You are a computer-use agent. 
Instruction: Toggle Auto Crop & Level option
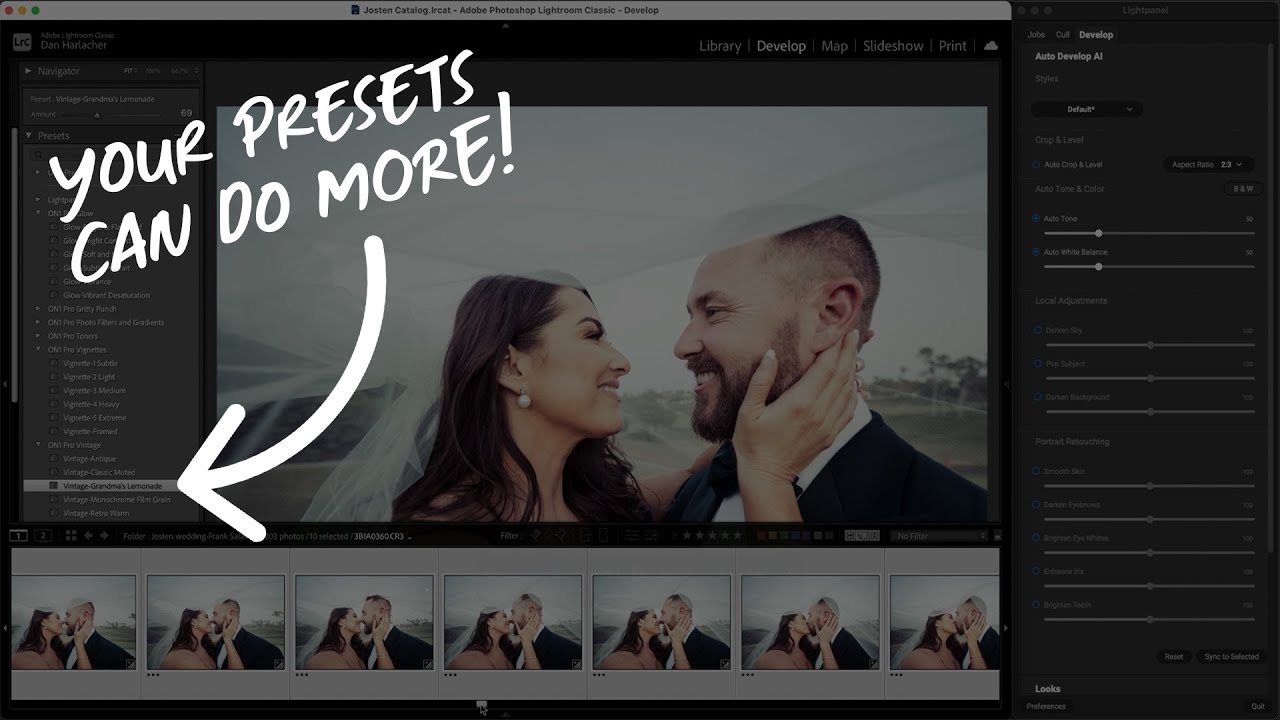pyautogui.click(x=1036, y=165)
